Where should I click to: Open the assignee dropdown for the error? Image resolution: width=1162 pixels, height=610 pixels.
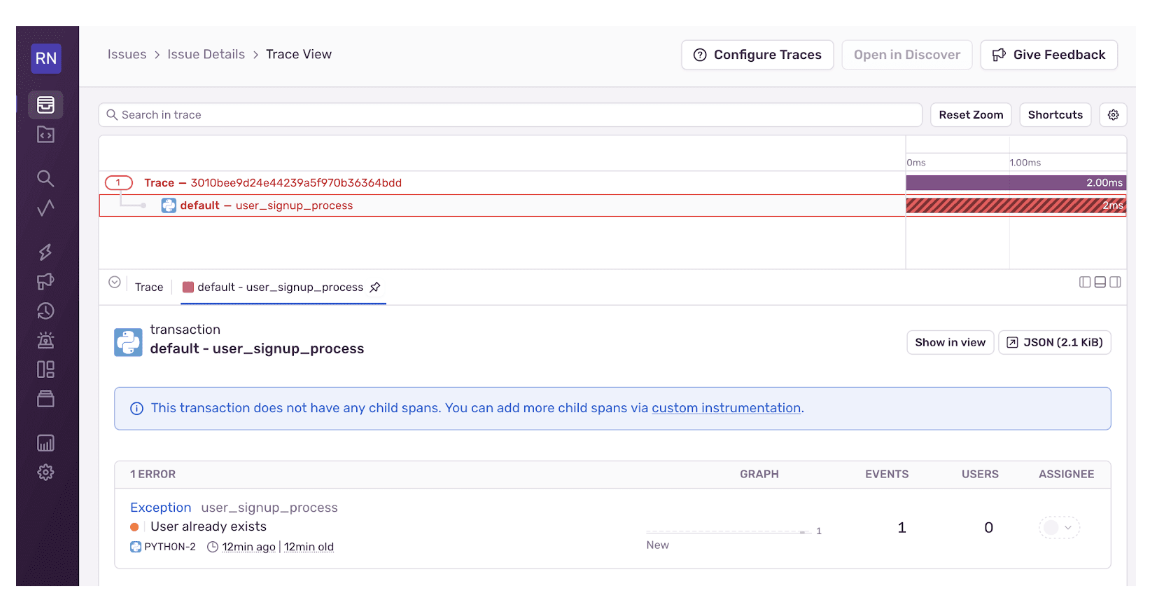tap(1059, 525)
